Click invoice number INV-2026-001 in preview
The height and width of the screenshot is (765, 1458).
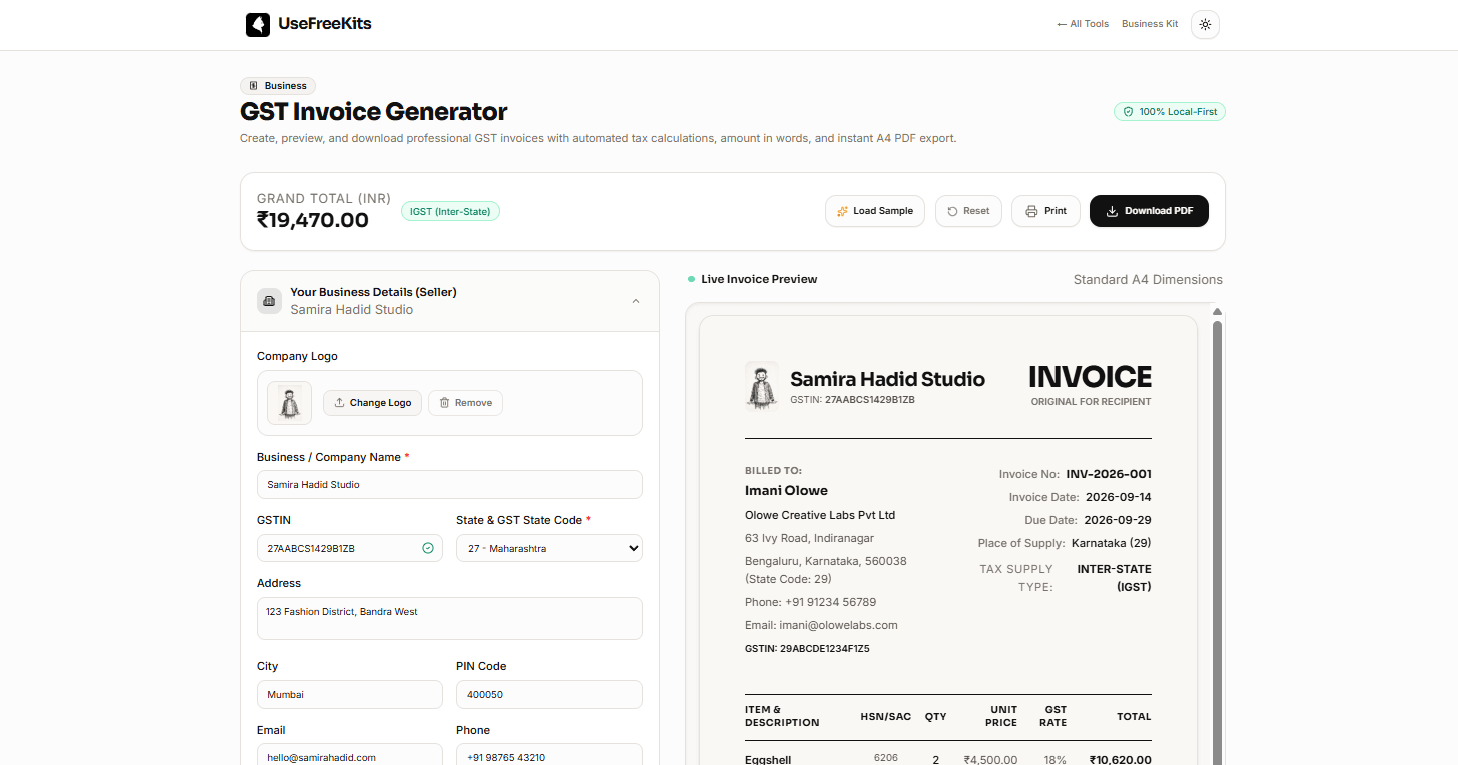(x=1109, y=474)
